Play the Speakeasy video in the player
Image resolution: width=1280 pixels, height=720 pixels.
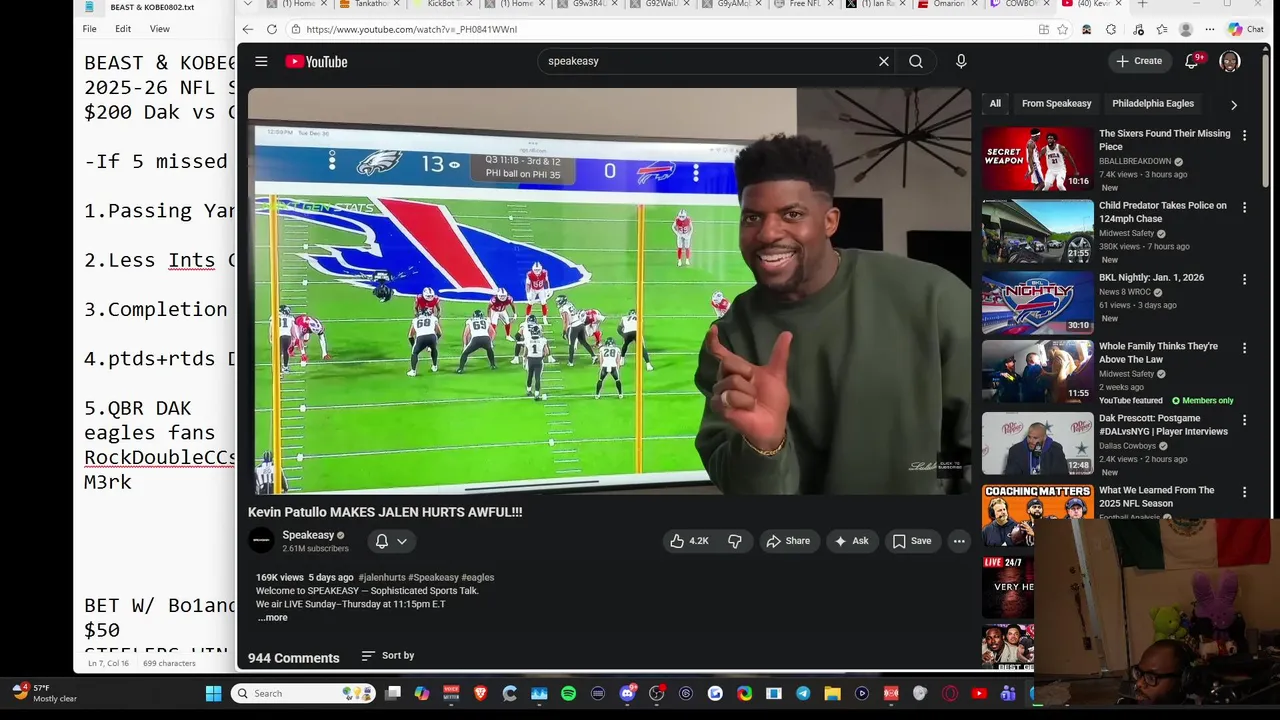tap(609, 291)
